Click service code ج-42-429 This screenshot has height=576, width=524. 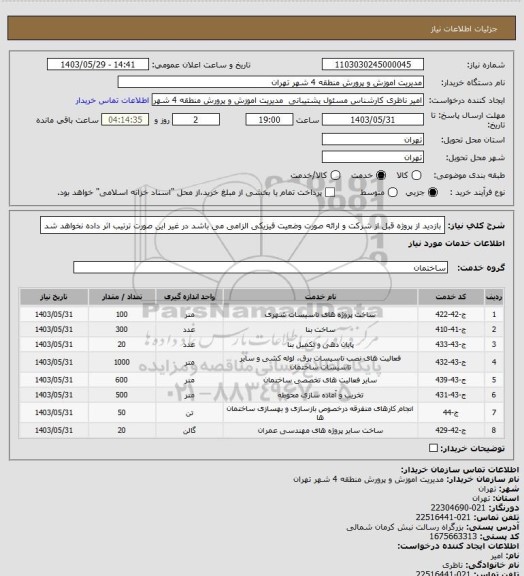click(x=451, y=431)
